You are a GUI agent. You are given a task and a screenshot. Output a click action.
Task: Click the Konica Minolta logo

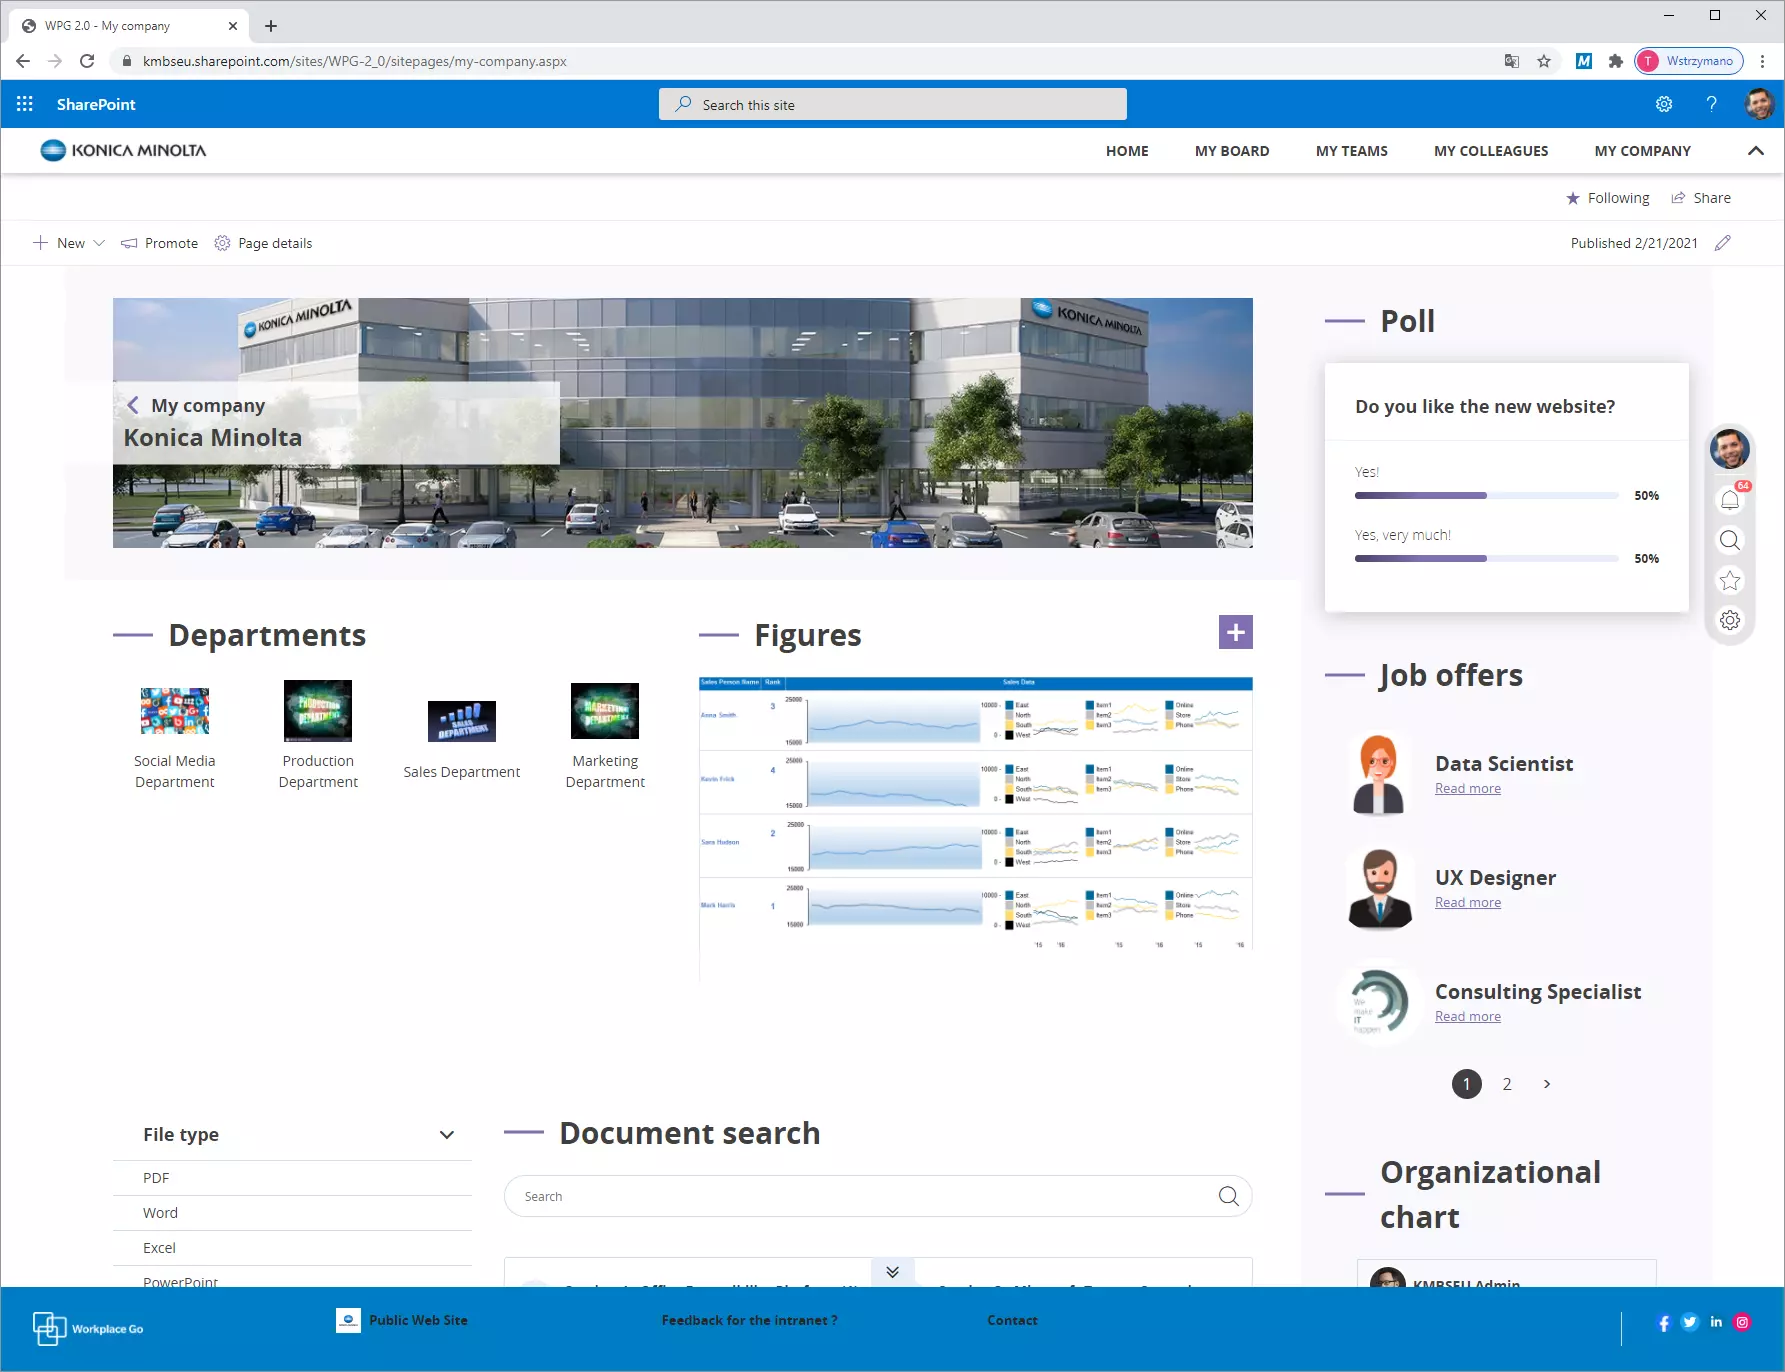pyautogui.click(x=123, y=151)
